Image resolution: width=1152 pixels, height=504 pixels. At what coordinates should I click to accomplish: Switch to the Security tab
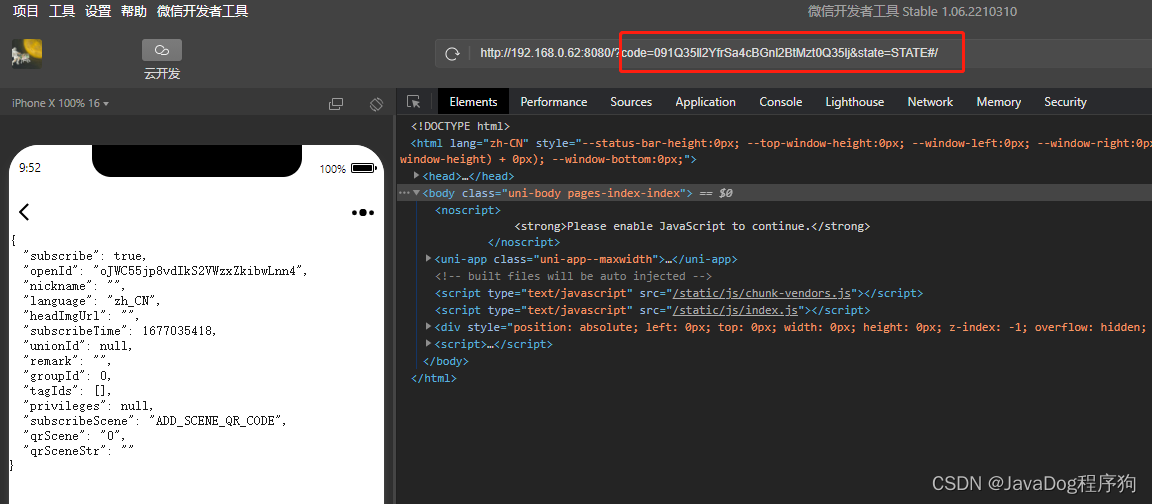click(x=1065, y=102)
